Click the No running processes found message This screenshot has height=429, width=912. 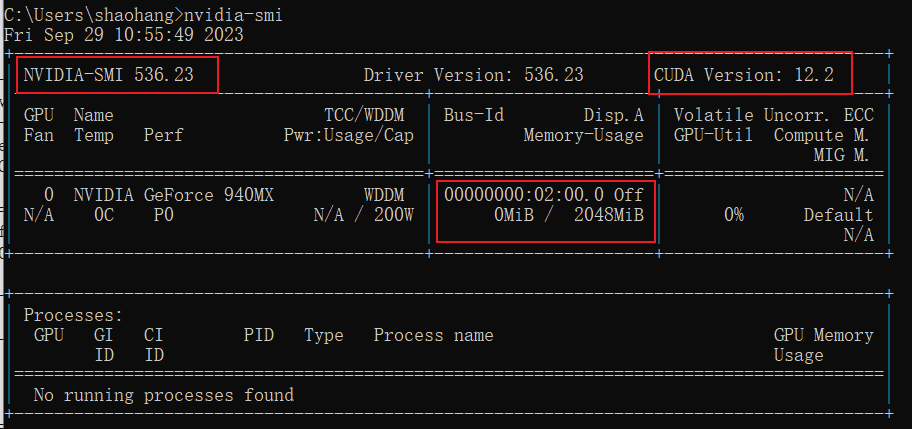coord(163,395)
